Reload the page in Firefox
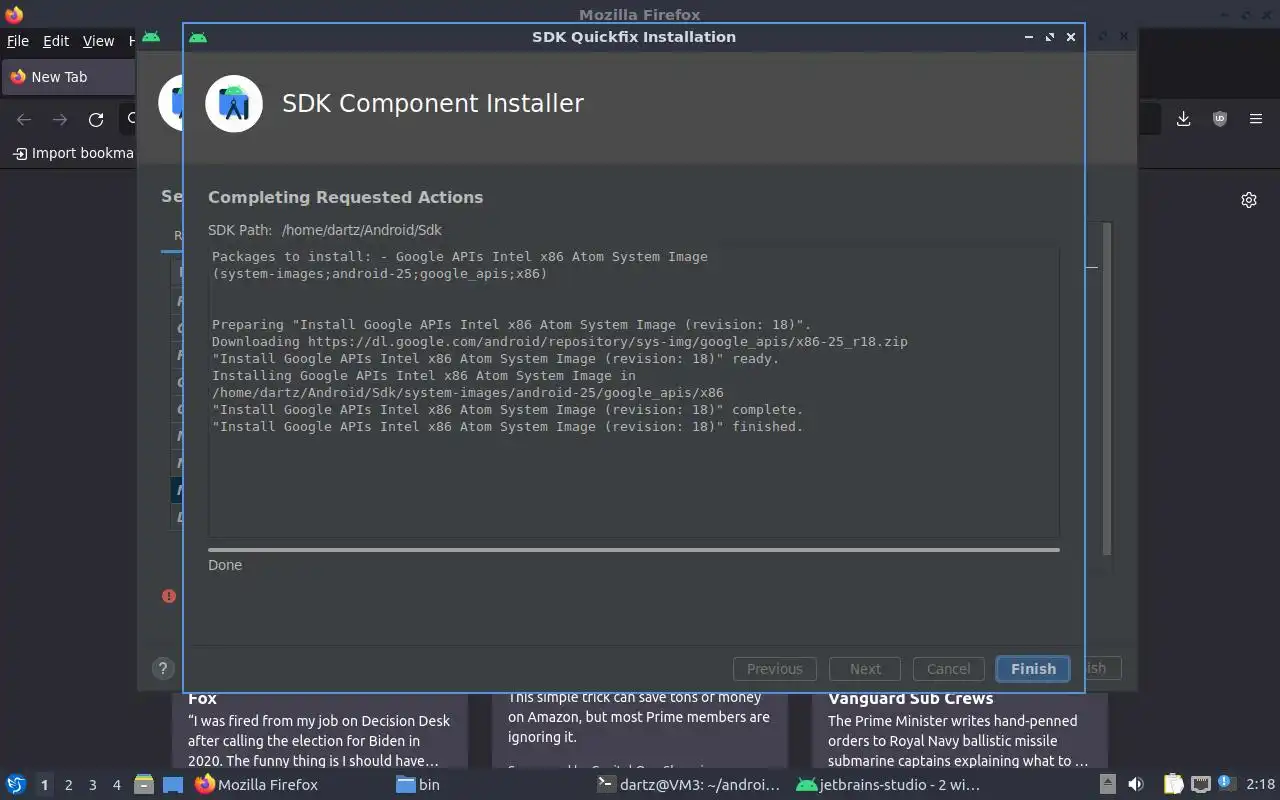1280x800 pixels. click(96, 119)
